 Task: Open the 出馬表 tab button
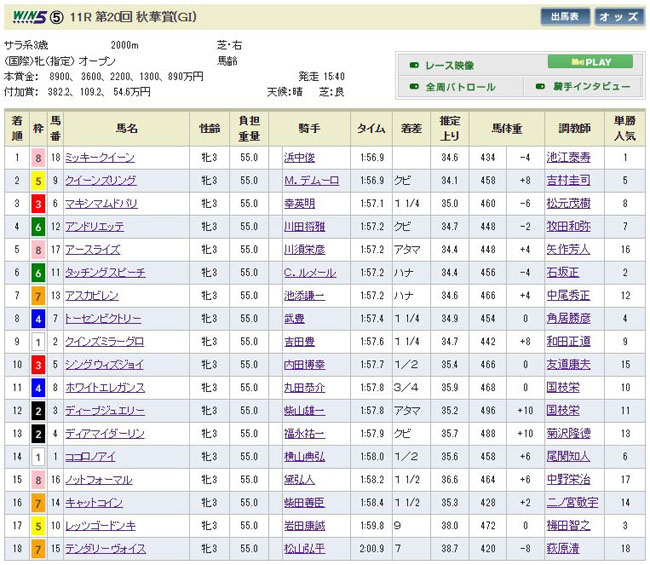565,17
